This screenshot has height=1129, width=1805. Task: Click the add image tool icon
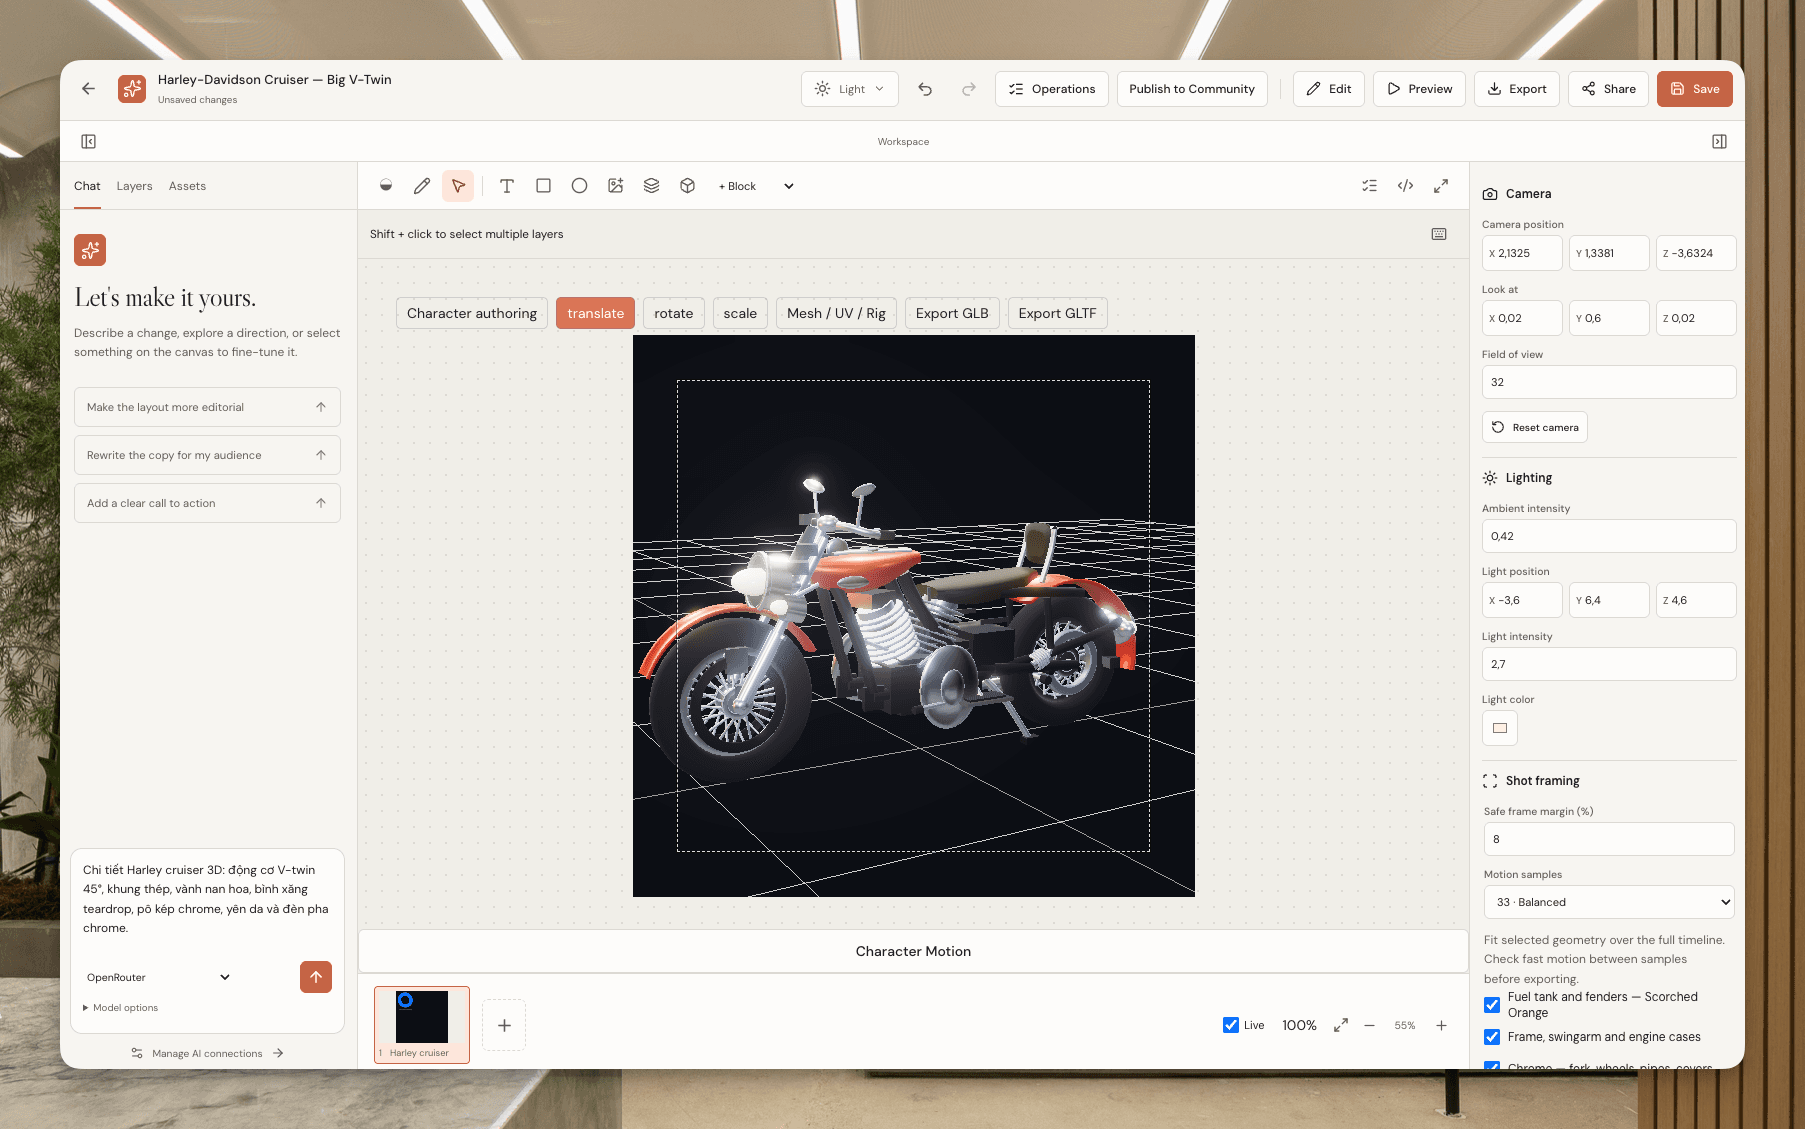click(615, 186)
